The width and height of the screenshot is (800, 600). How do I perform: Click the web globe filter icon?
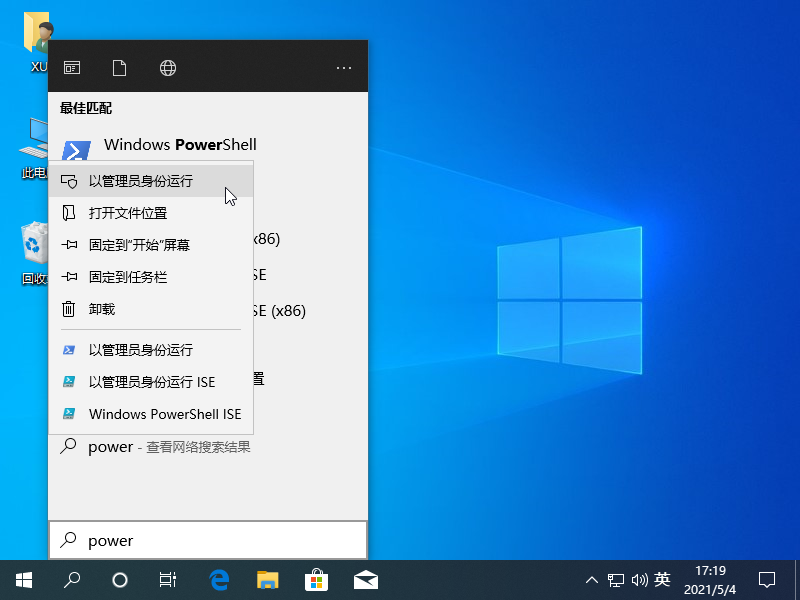[168, 68]
